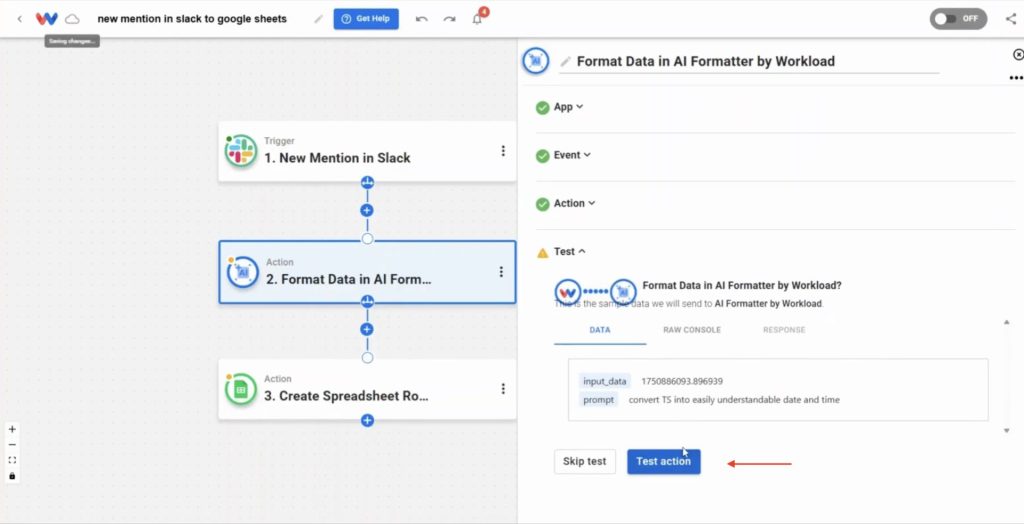
Task: Open options menu for Slack trigger step
Action: 503,151
